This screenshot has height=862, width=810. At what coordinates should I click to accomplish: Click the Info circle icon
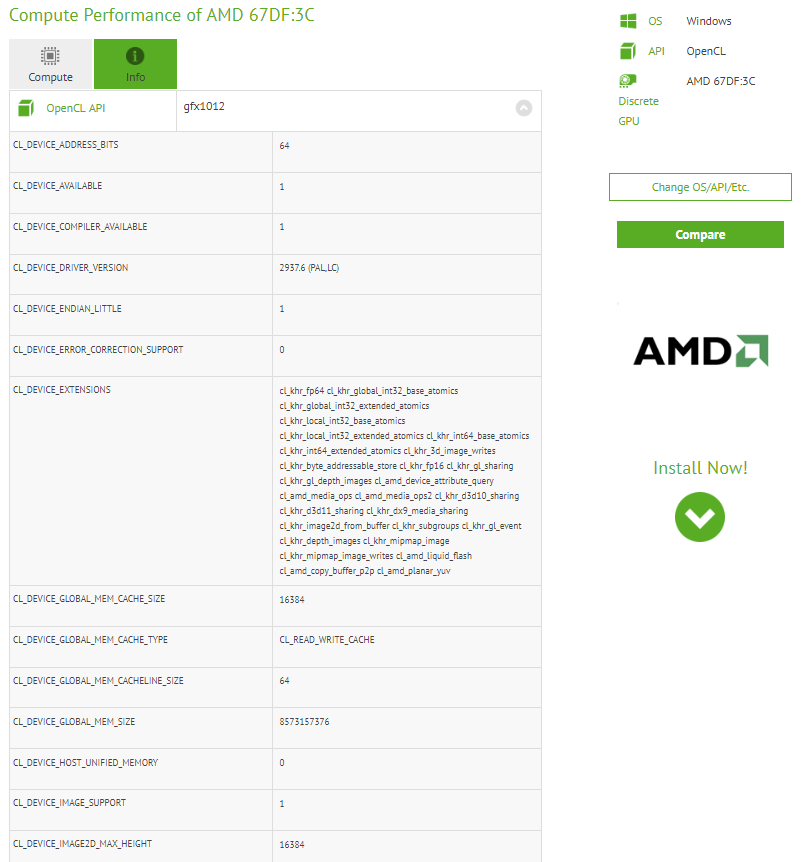point(135,55)
